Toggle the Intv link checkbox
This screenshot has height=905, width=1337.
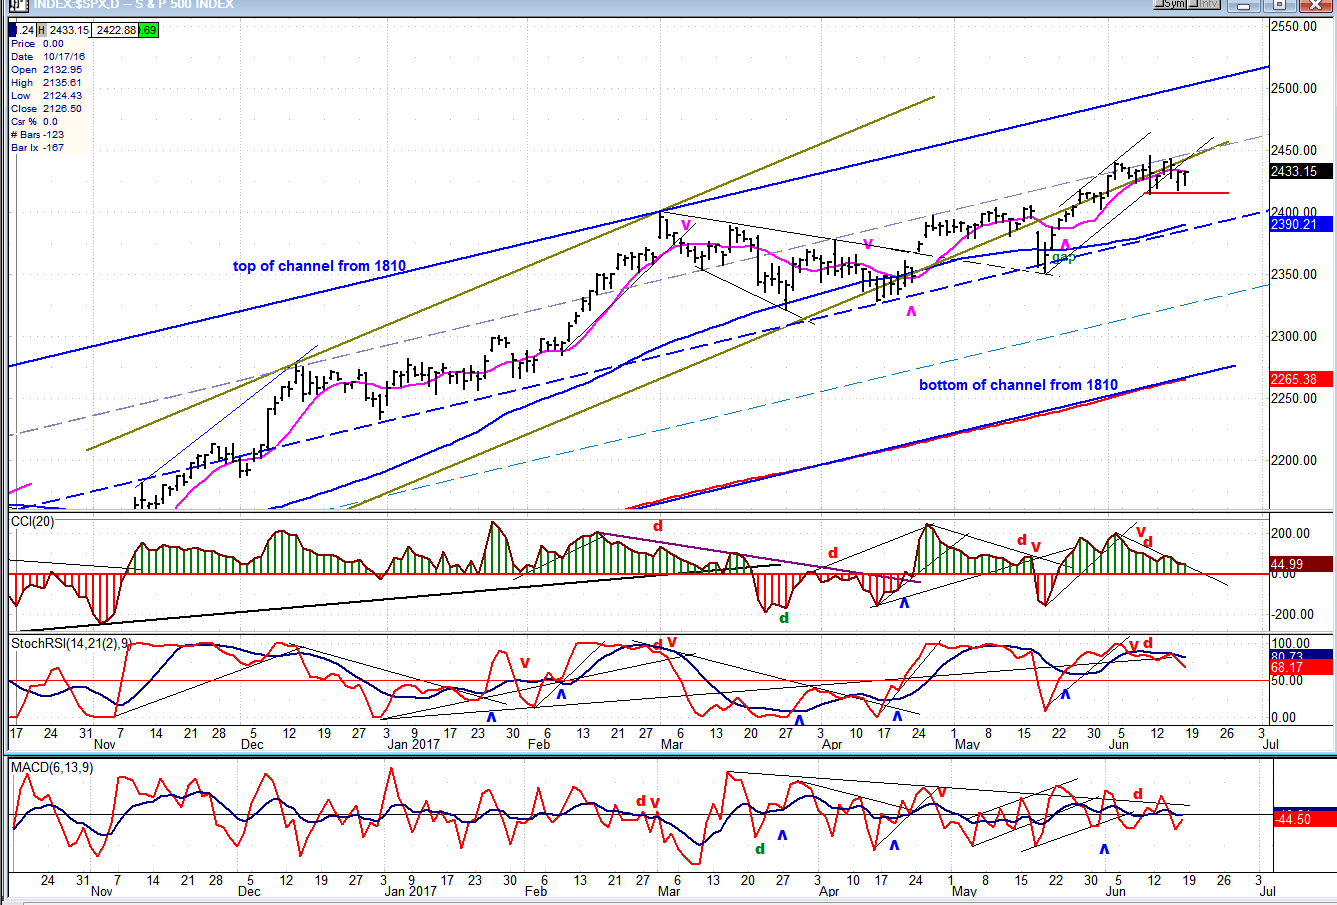1206,4
